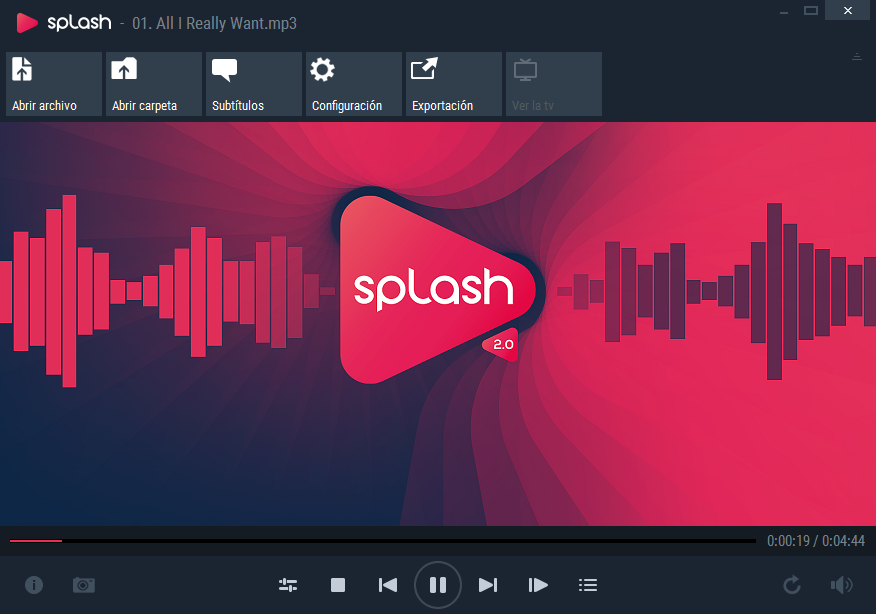Open the Exportación tool

(452, 84)
